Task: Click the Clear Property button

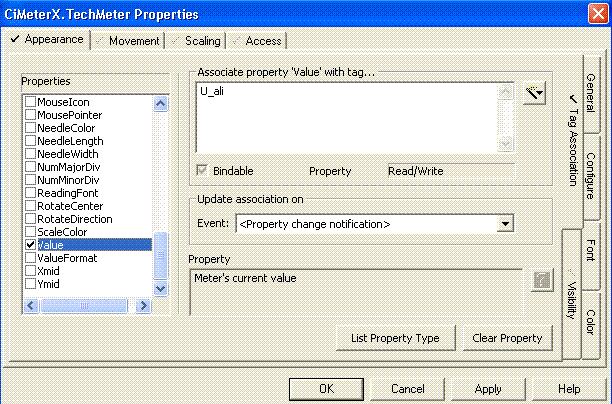Action: pyautogui.click(x=507, y=338)
